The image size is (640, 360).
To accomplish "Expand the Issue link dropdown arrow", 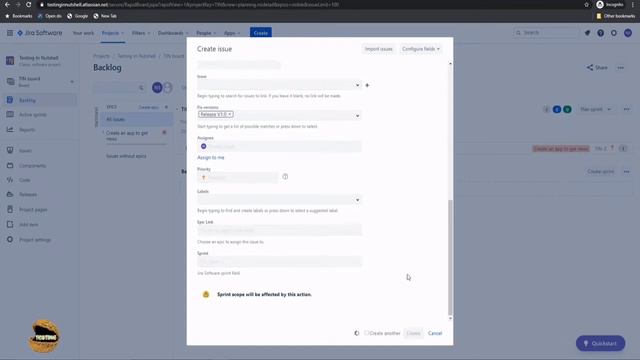I will [357, 85].
